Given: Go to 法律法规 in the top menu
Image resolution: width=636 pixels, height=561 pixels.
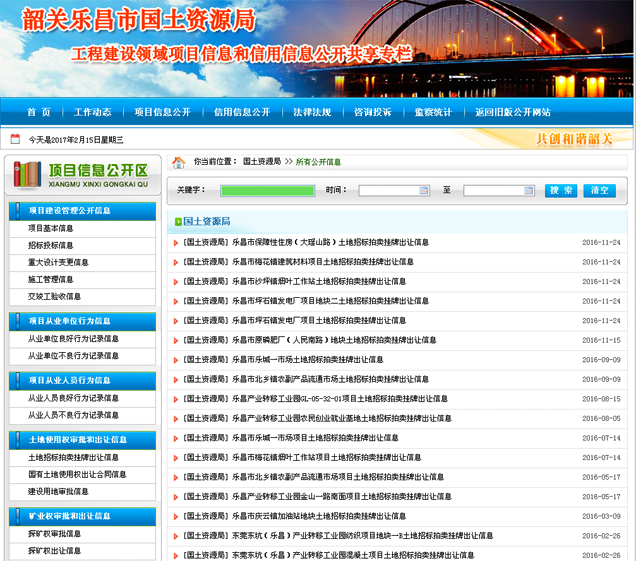Looking at the screenshot, I should [x=312, y=112].
